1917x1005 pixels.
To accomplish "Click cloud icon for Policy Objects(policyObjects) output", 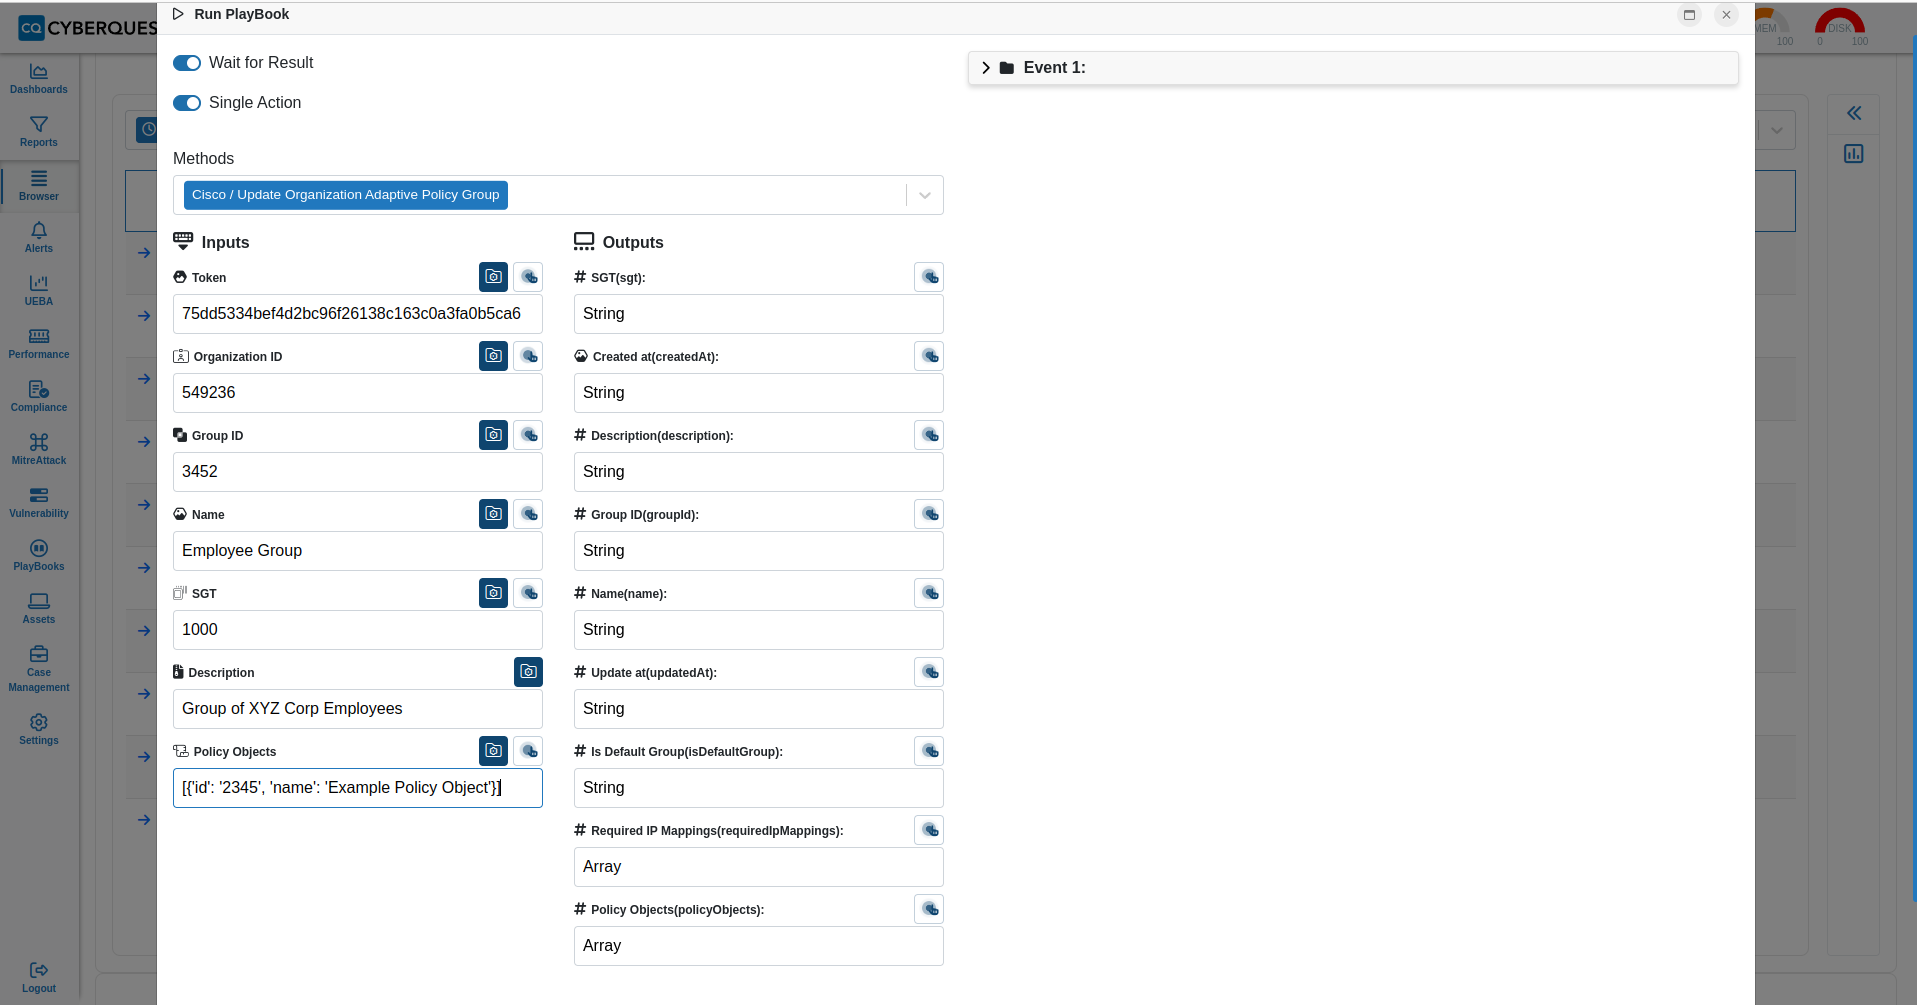I will [x=929, y=909].
